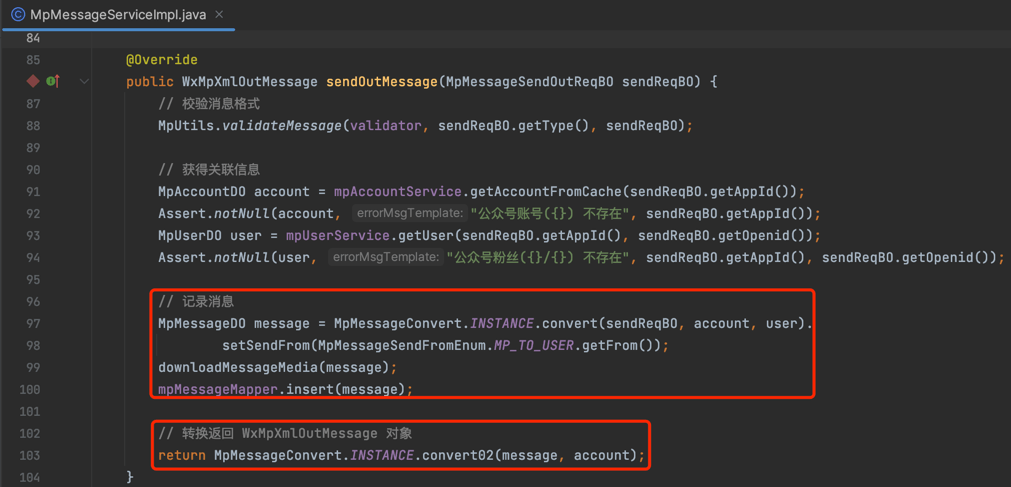
Task: Click the red method breakpoint diamond in gutter
Action: pyautogui.click(x=33, y=81)
